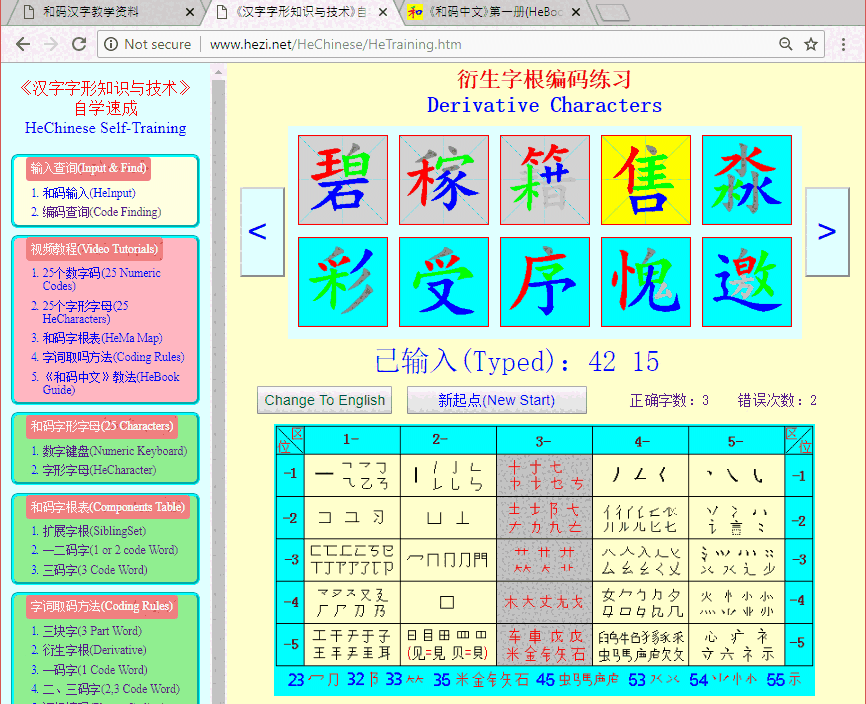Image resolution: width=866 pixels, height=704 pixels.
Task: Select the 碧 character practice tile
Action: click(x=343, y=180)
